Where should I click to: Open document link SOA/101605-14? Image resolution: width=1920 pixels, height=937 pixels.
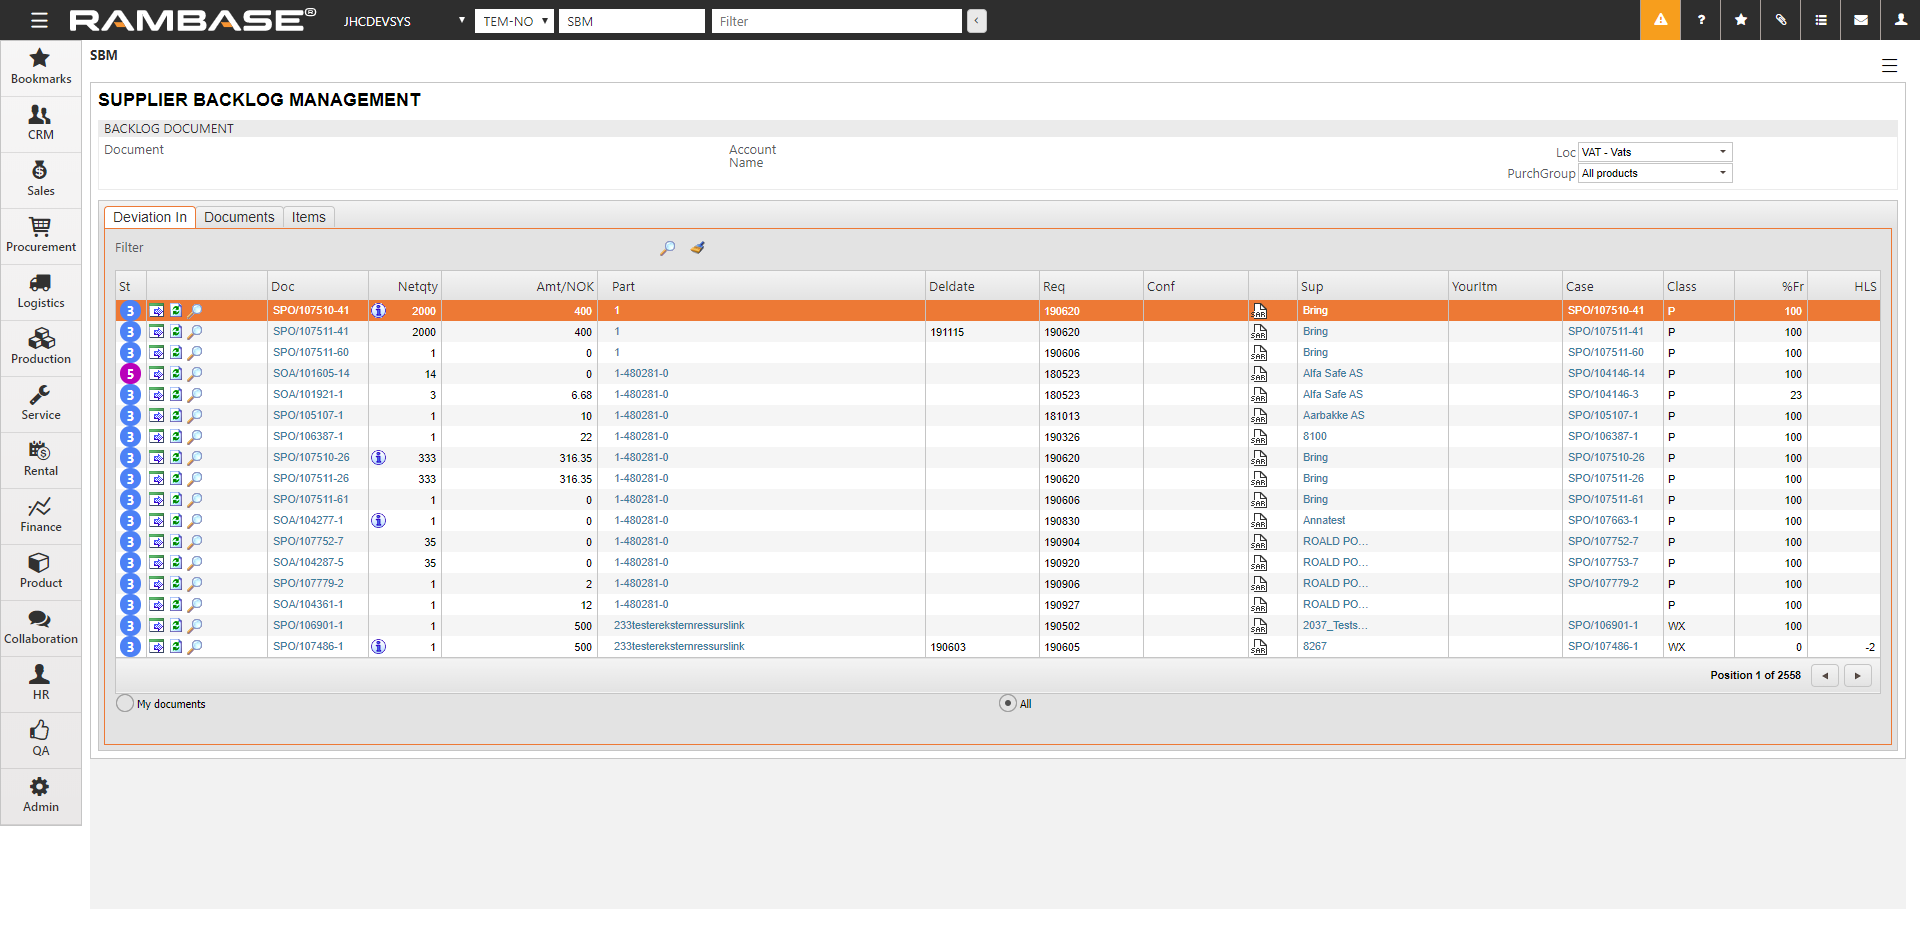[x=311, y=374]
